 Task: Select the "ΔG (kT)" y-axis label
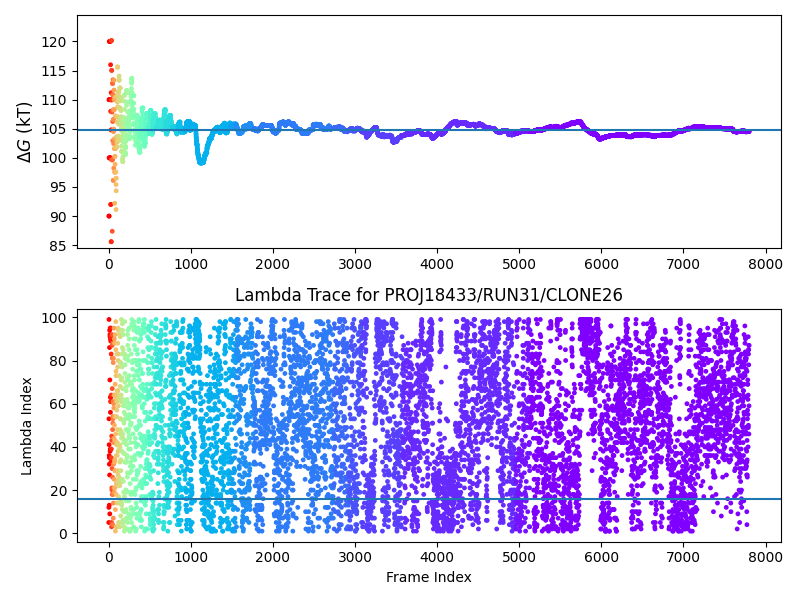pos(24,132)
